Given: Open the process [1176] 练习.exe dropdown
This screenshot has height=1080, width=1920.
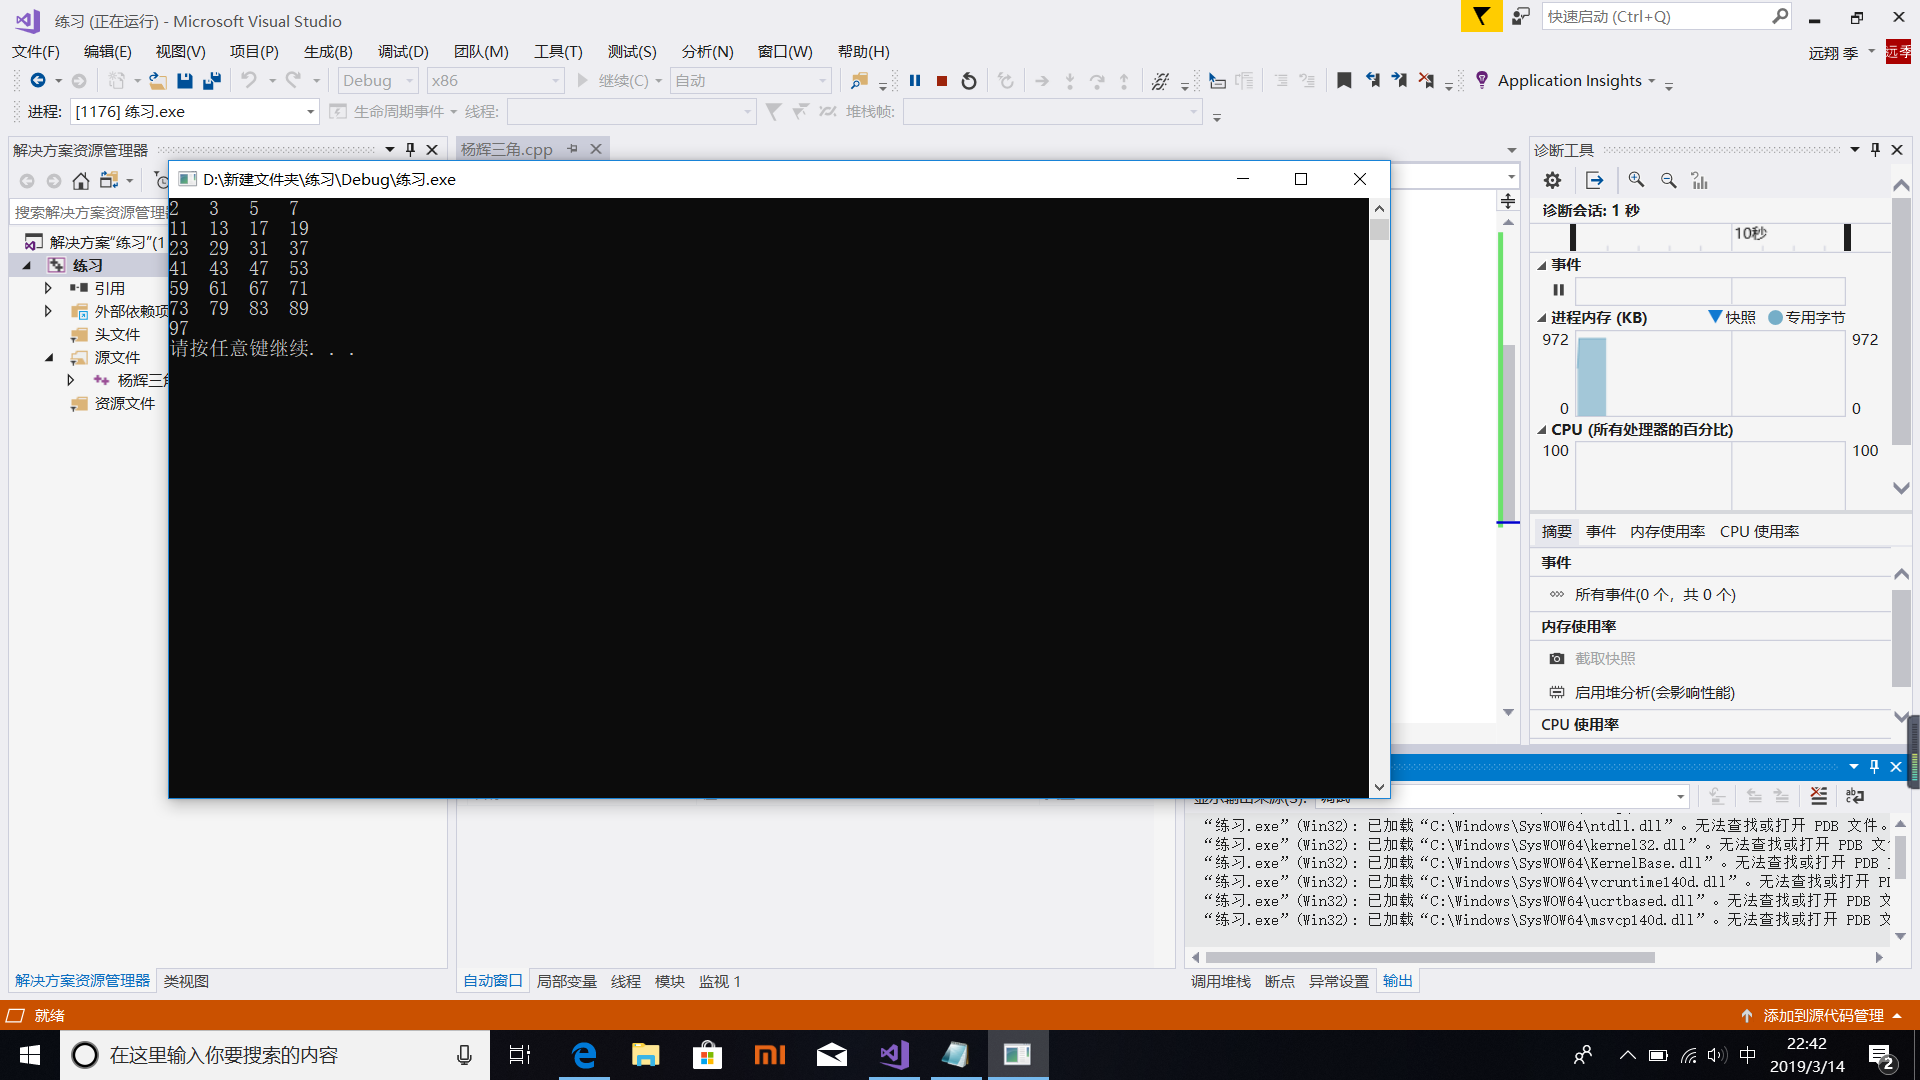Looking at the screenshot, I should tap(310, 112).
